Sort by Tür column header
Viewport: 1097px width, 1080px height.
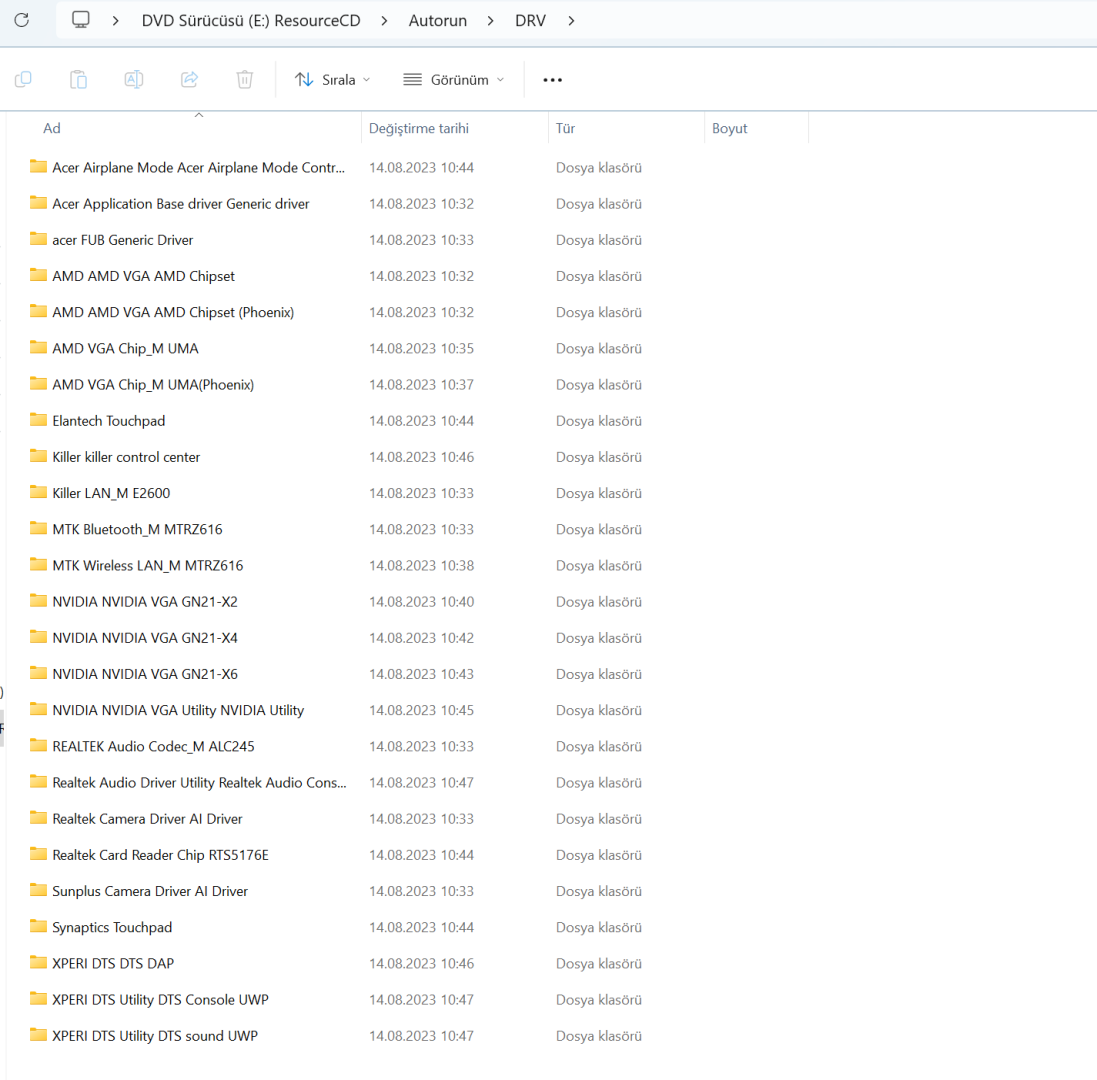tap(565, 128)
